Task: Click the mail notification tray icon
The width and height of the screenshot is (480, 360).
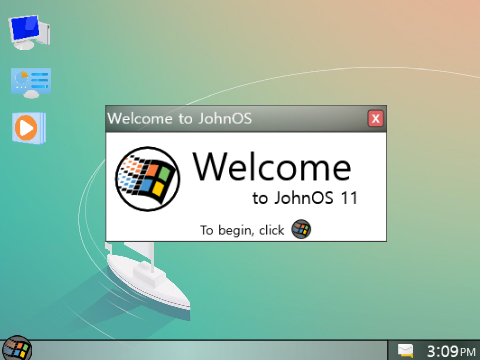Action: point(405,351)
